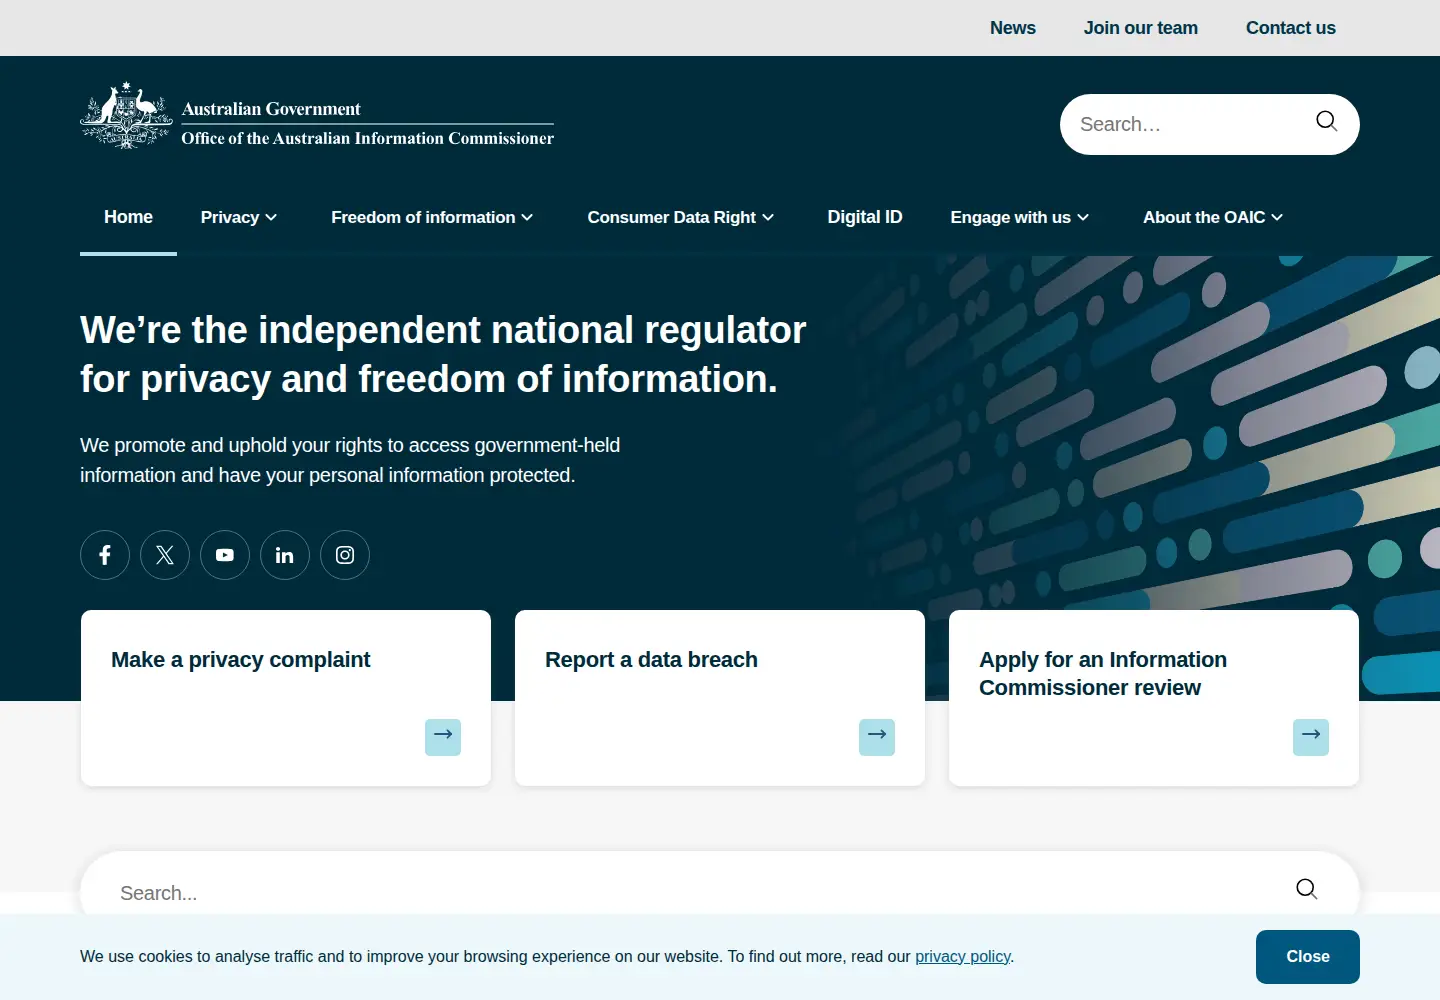This screenshot has width=1440, height=1000.
Task: Open the OAIC Facebook page icon
Action: (x=105, y=555)
